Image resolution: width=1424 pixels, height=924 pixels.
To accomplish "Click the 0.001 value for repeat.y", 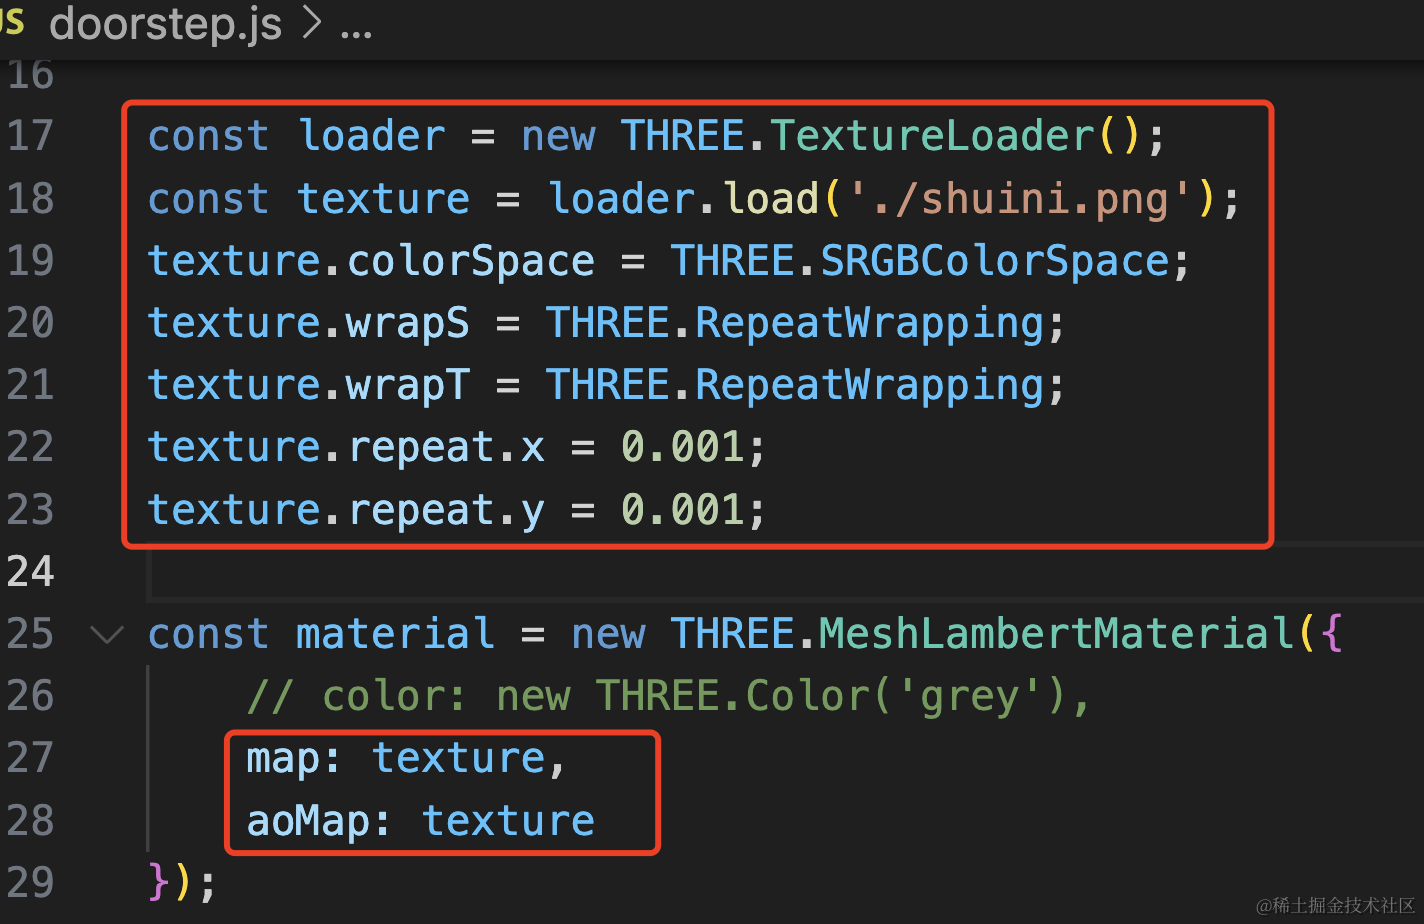I will coord(683,510).
